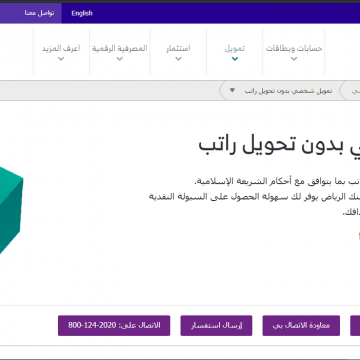Screen dimensions: 360x360
Task: Open the المصرفية الرقمية menu
Action: 120,48
